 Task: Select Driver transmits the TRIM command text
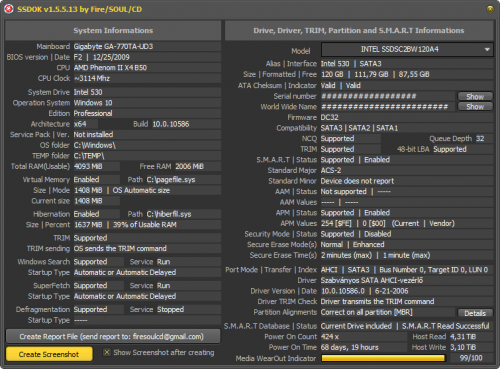point(377,302)
